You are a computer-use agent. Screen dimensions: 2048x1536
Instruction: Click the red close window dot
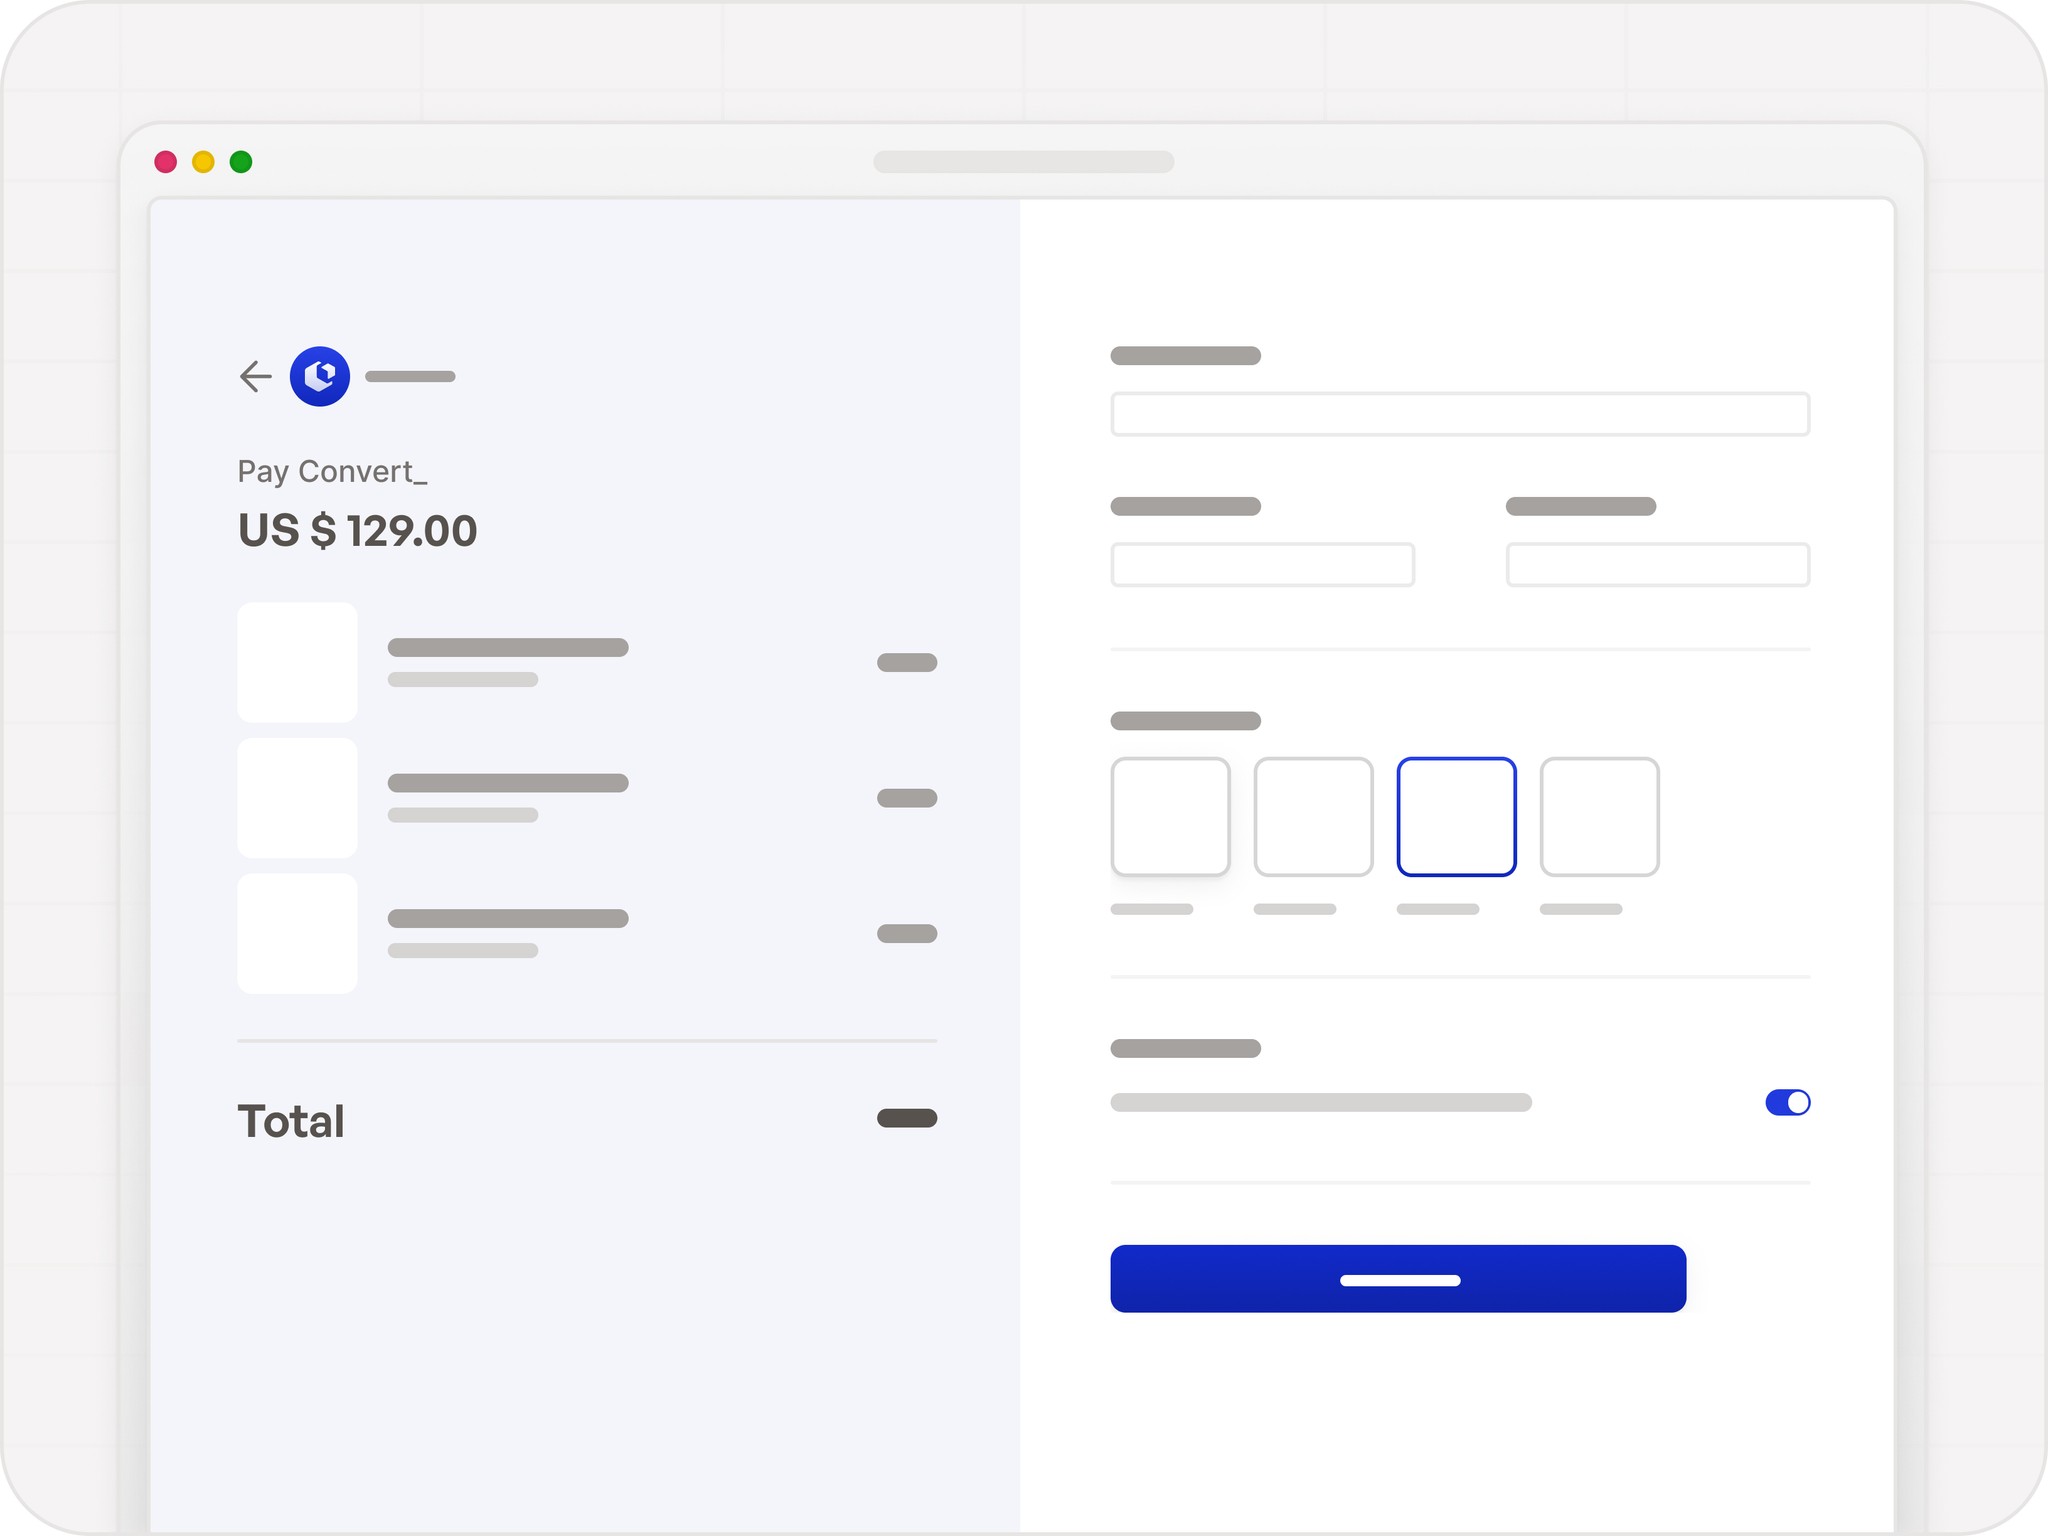click(x=166, y=162)
